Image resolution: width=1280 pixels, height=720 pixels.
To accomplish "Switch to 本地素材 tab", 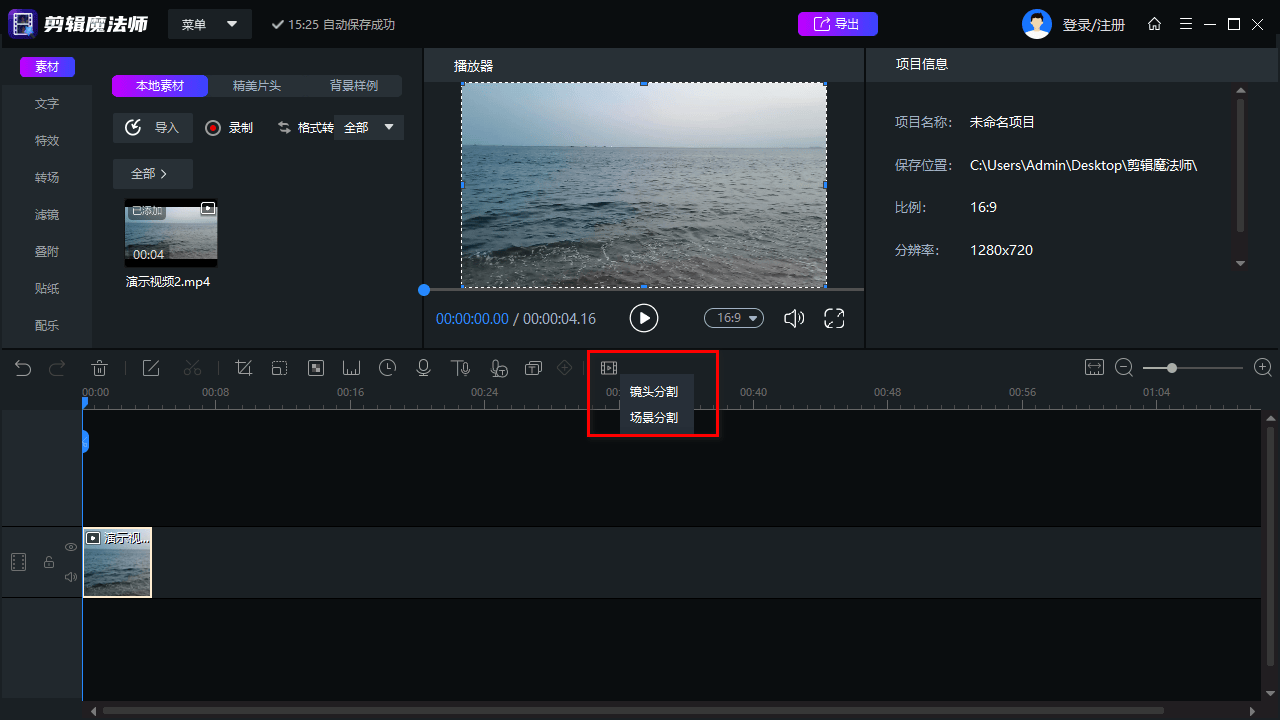I will (x=160, y=86).
